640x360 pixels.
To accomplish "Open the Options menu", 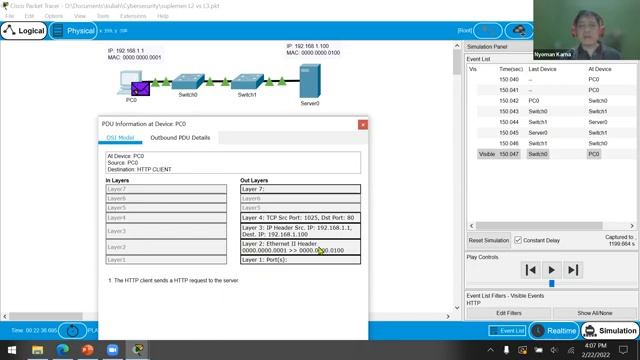I will [x=54, y=16].
